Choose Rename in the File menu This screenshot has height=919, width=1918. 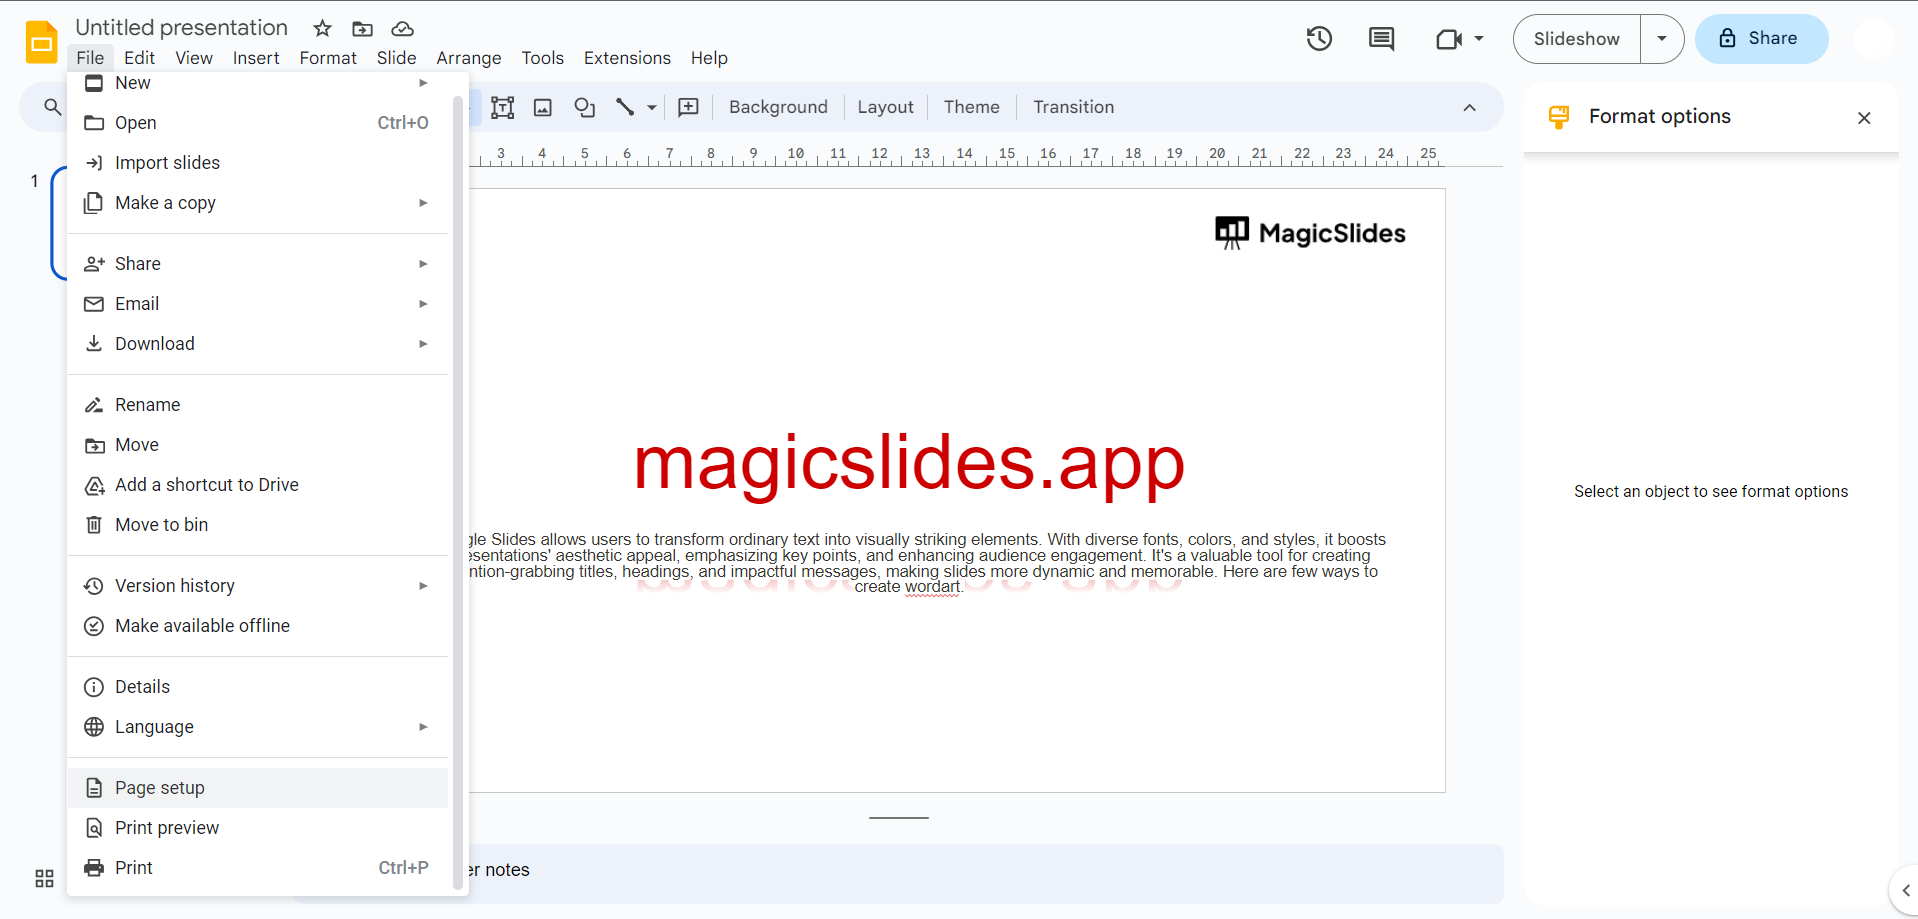(x=258, y=405)
